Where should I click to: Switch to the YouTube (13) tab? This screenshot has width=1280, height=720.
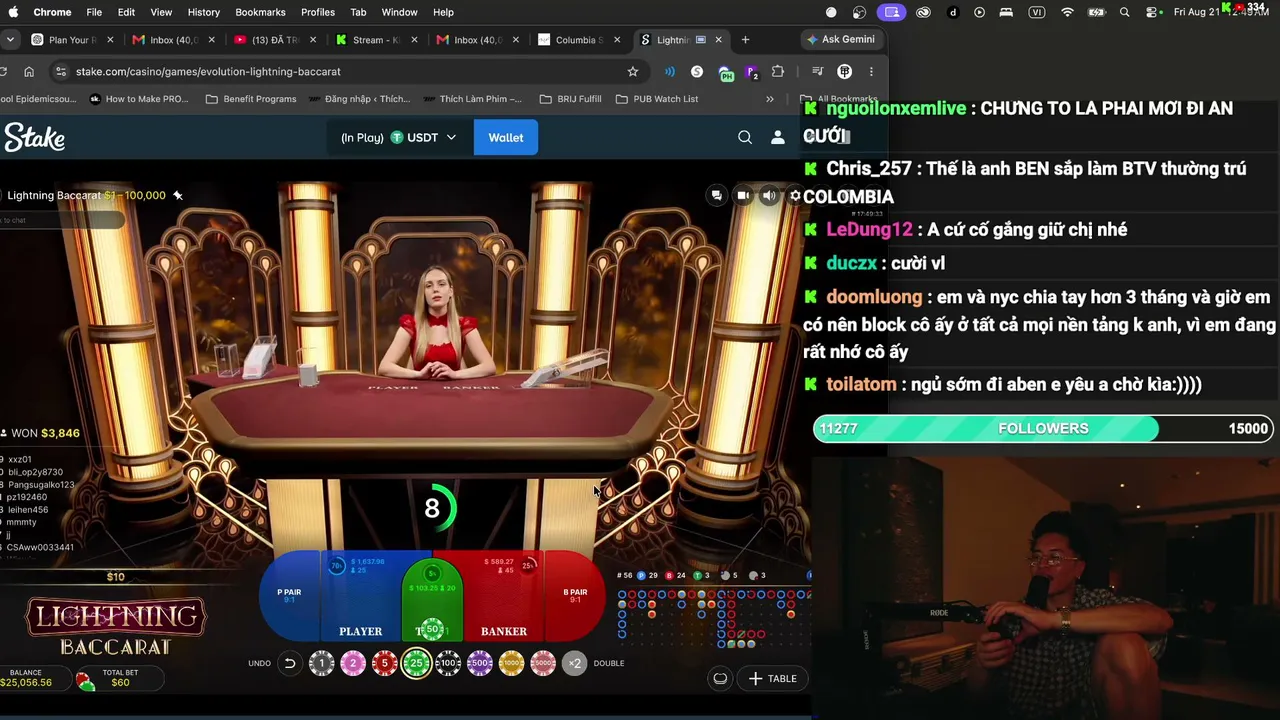pyautogui.click(x=274, y=40)
